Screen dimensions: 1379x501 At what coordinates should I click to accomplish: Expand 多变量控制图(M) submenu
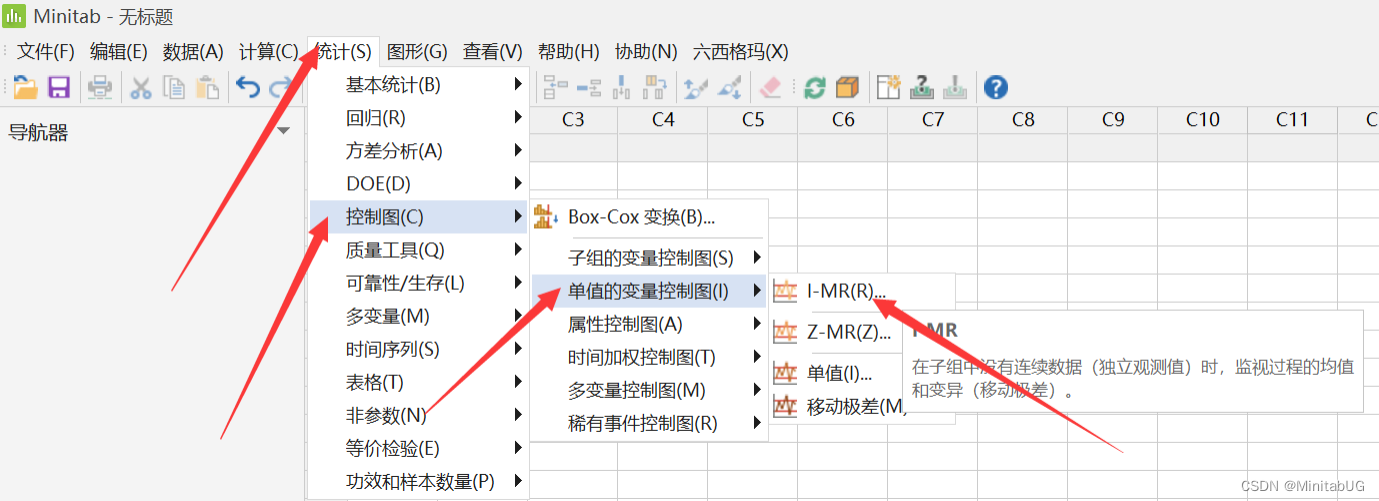[648, 390]
